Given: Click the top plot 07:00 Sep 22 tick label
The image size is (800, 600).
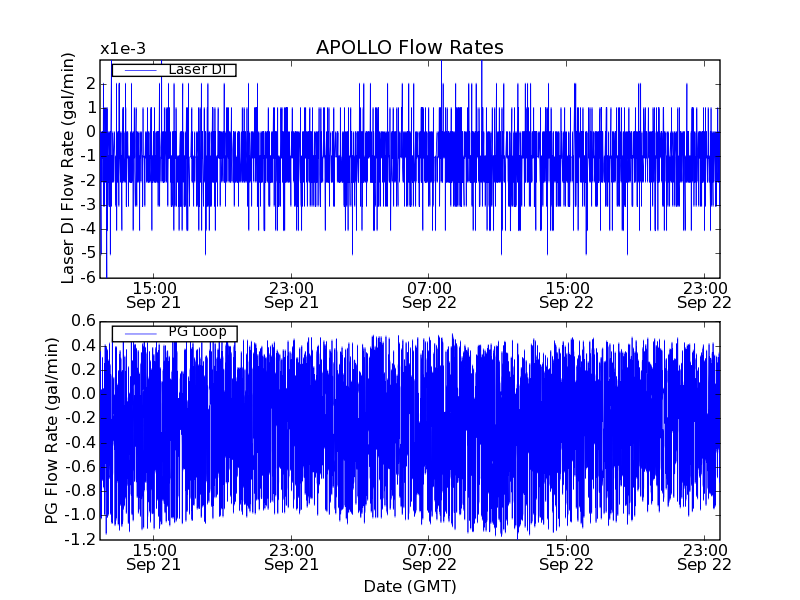Looking at the screenshot, I should (x=429, y=295).
